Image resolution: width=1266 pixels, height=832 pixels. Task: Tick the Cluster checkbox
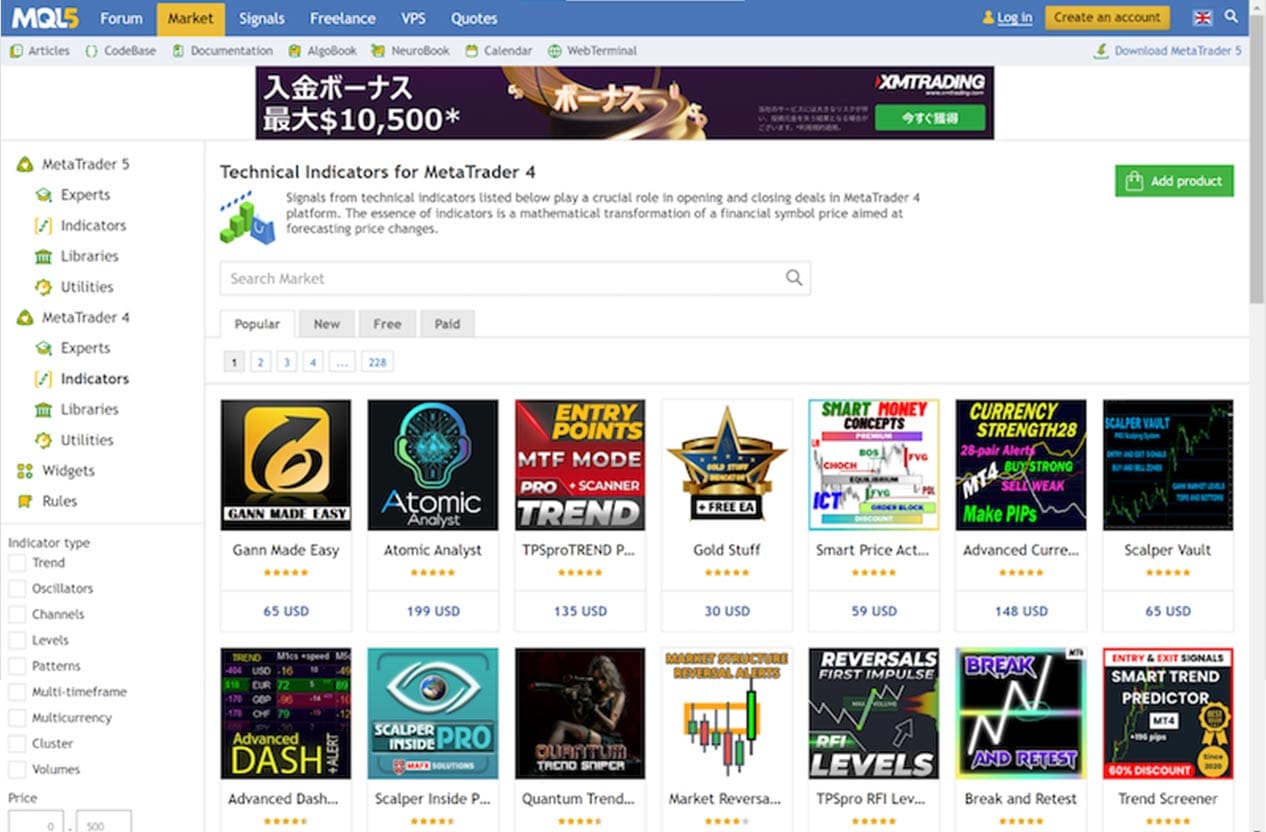click(17, 744)
